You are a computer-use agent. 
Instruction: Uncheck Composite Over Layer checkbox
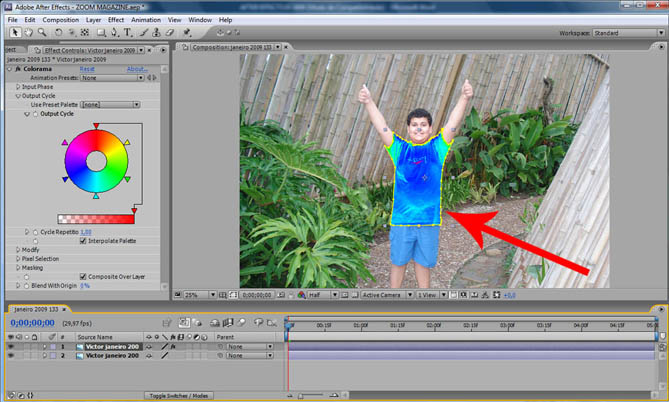click(83, 276)
